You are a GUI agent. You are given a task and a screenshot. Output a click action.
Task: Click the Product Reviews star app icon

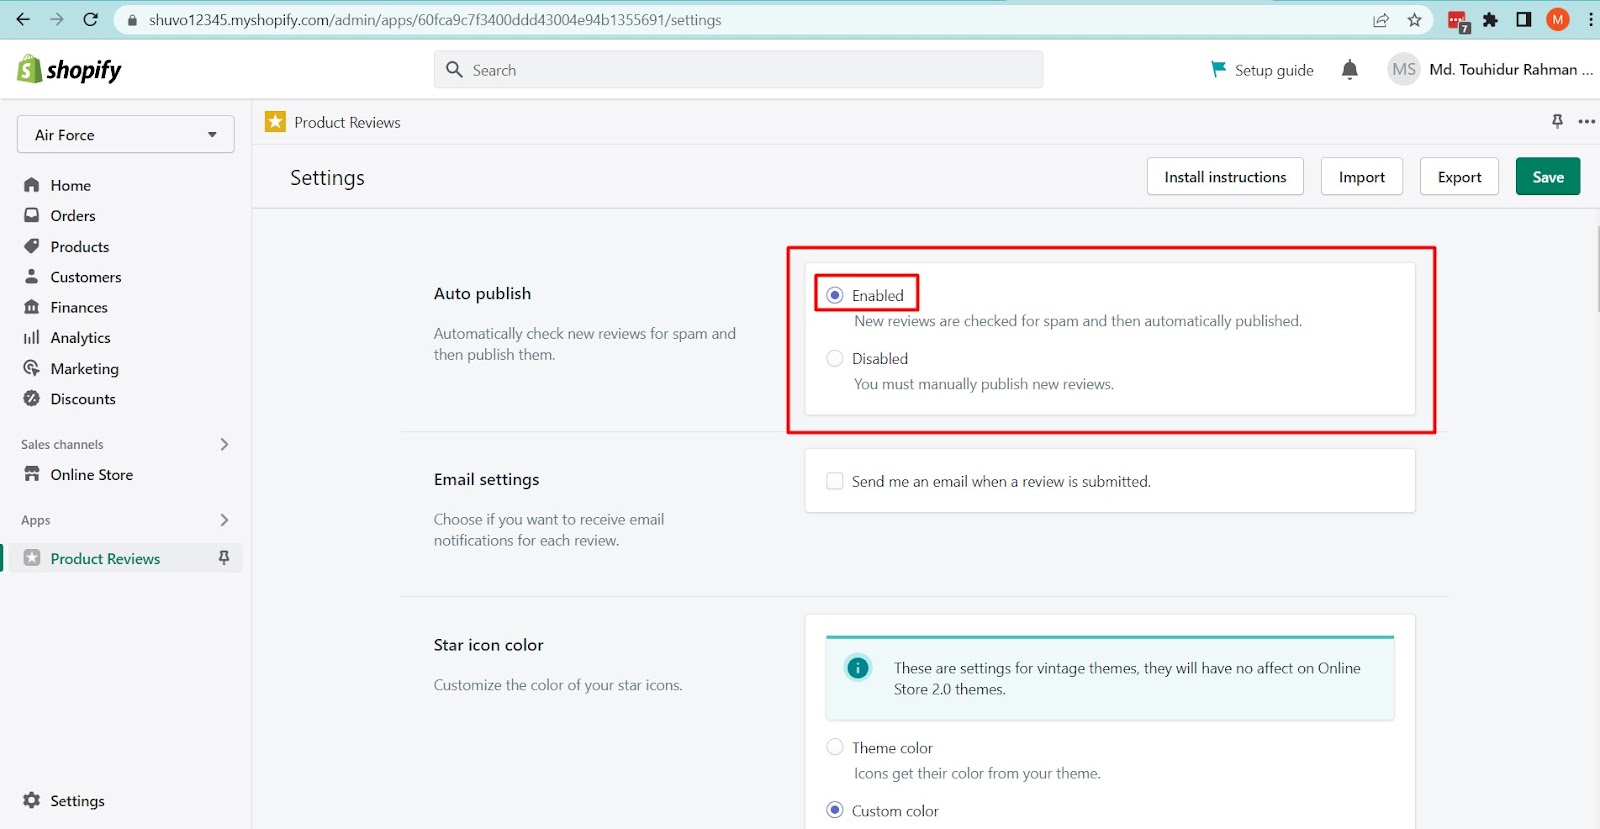coord(275,122)
